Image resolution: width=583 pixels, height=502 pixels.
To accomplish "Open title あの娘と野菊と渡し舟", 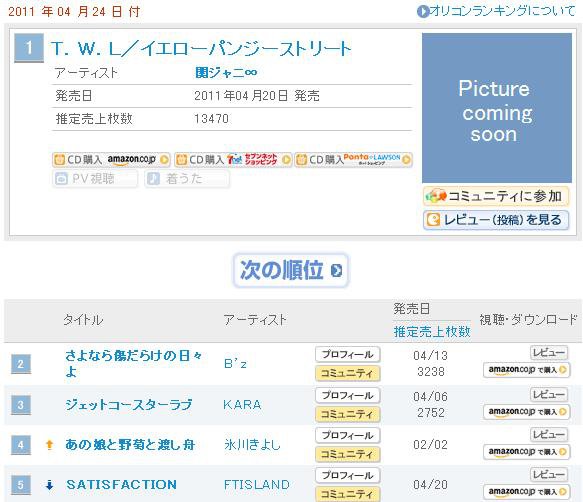I will [130, 444].
